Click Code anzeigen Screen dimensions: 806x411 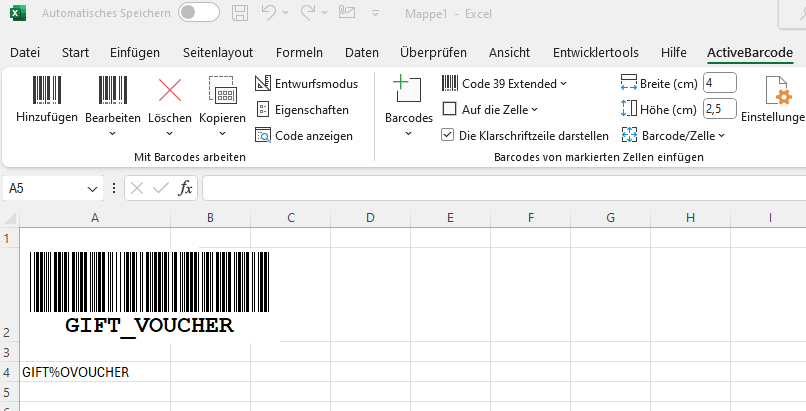[304, 136]
